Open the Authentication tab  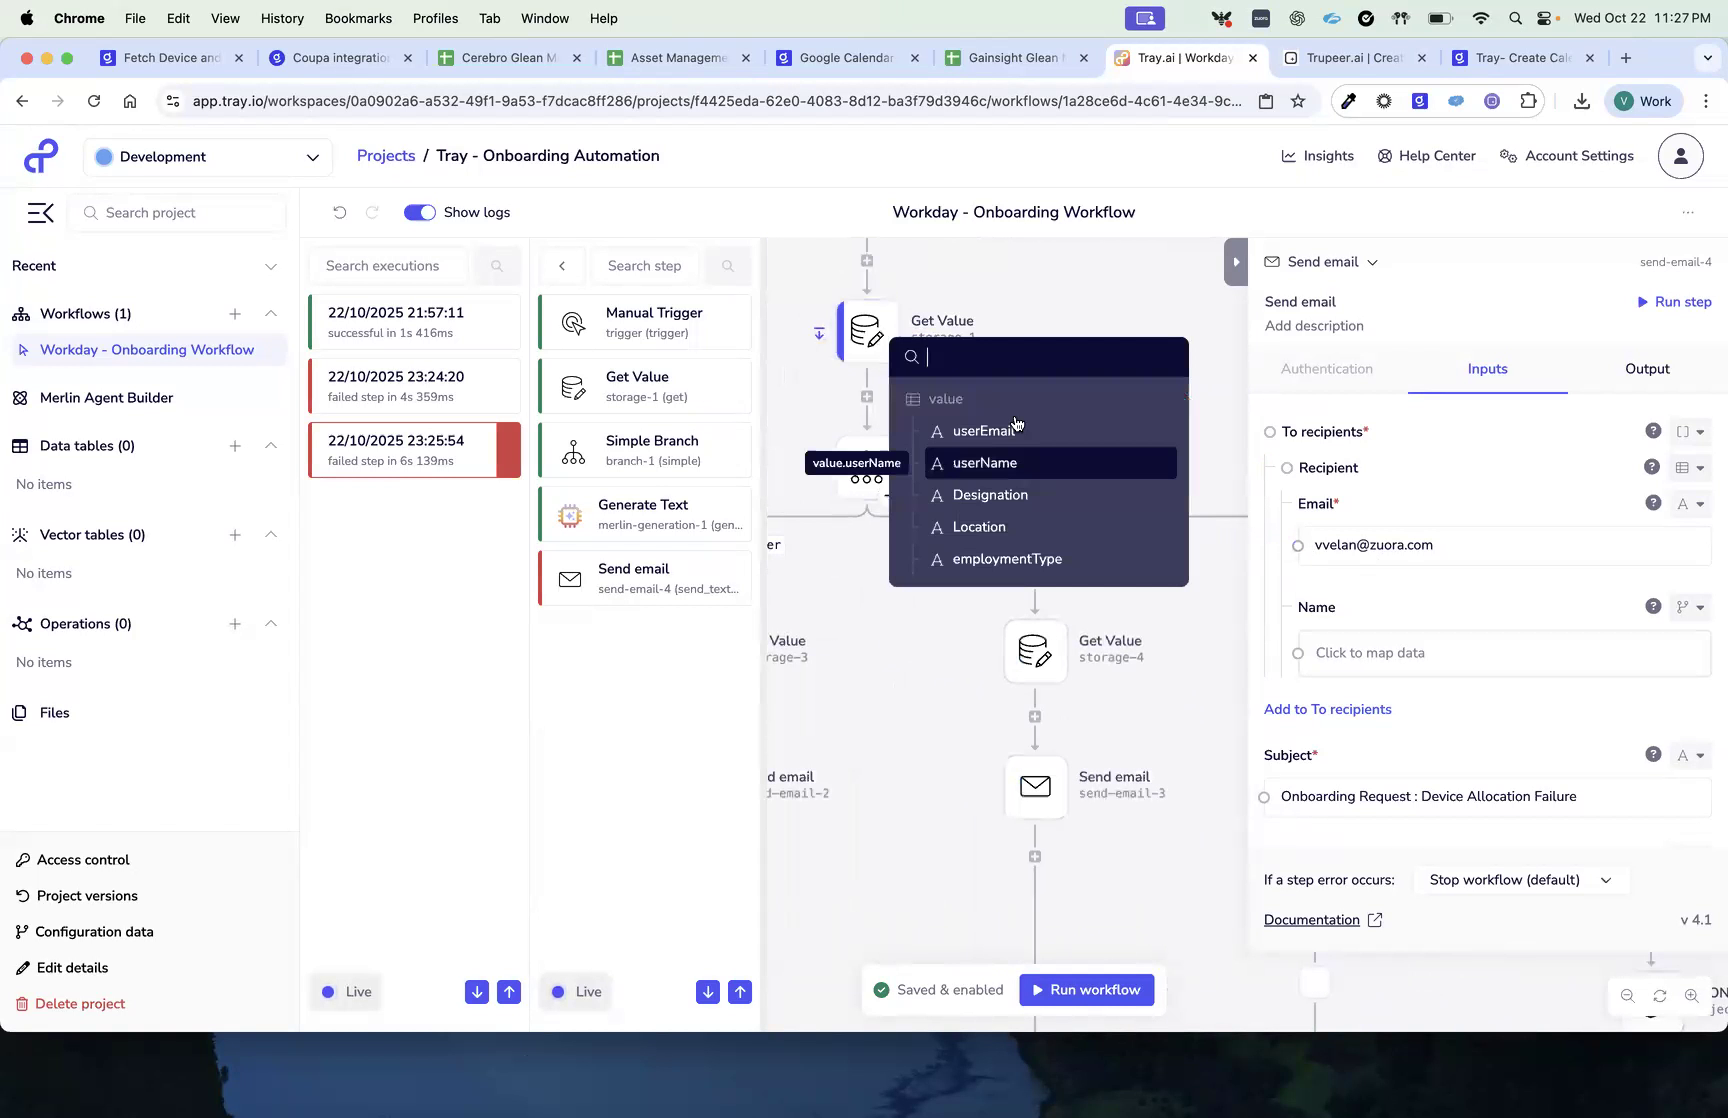(1326, 369)
